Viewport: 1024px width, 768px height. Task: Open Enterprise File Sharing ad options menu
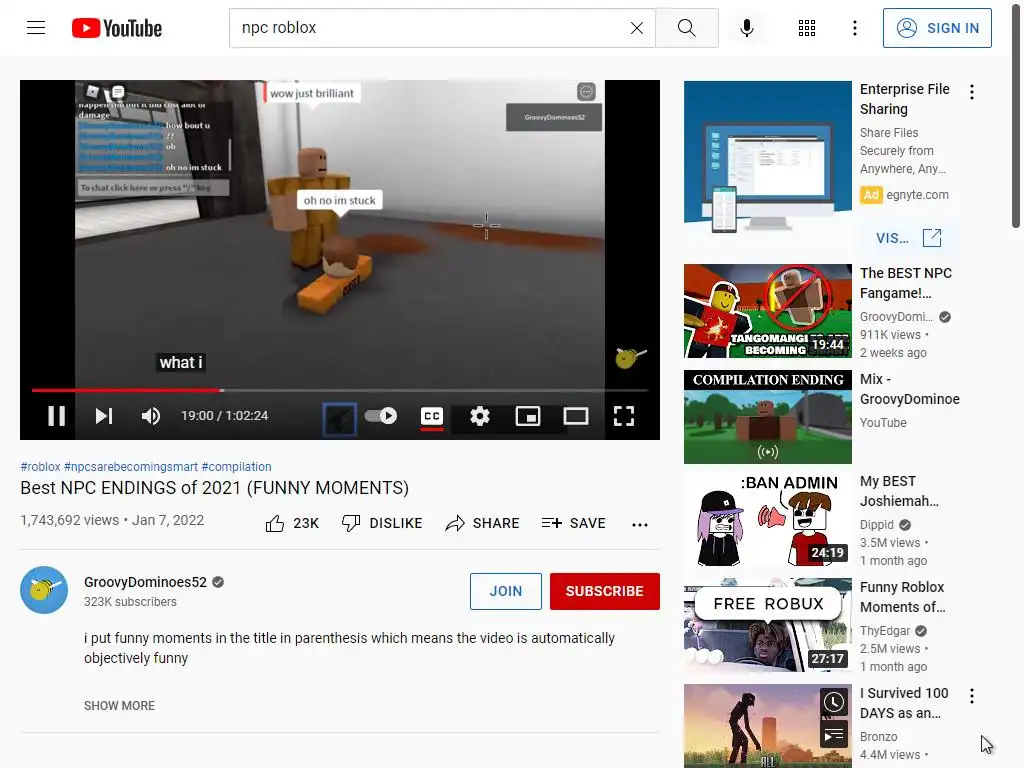[x=972, y=92]
